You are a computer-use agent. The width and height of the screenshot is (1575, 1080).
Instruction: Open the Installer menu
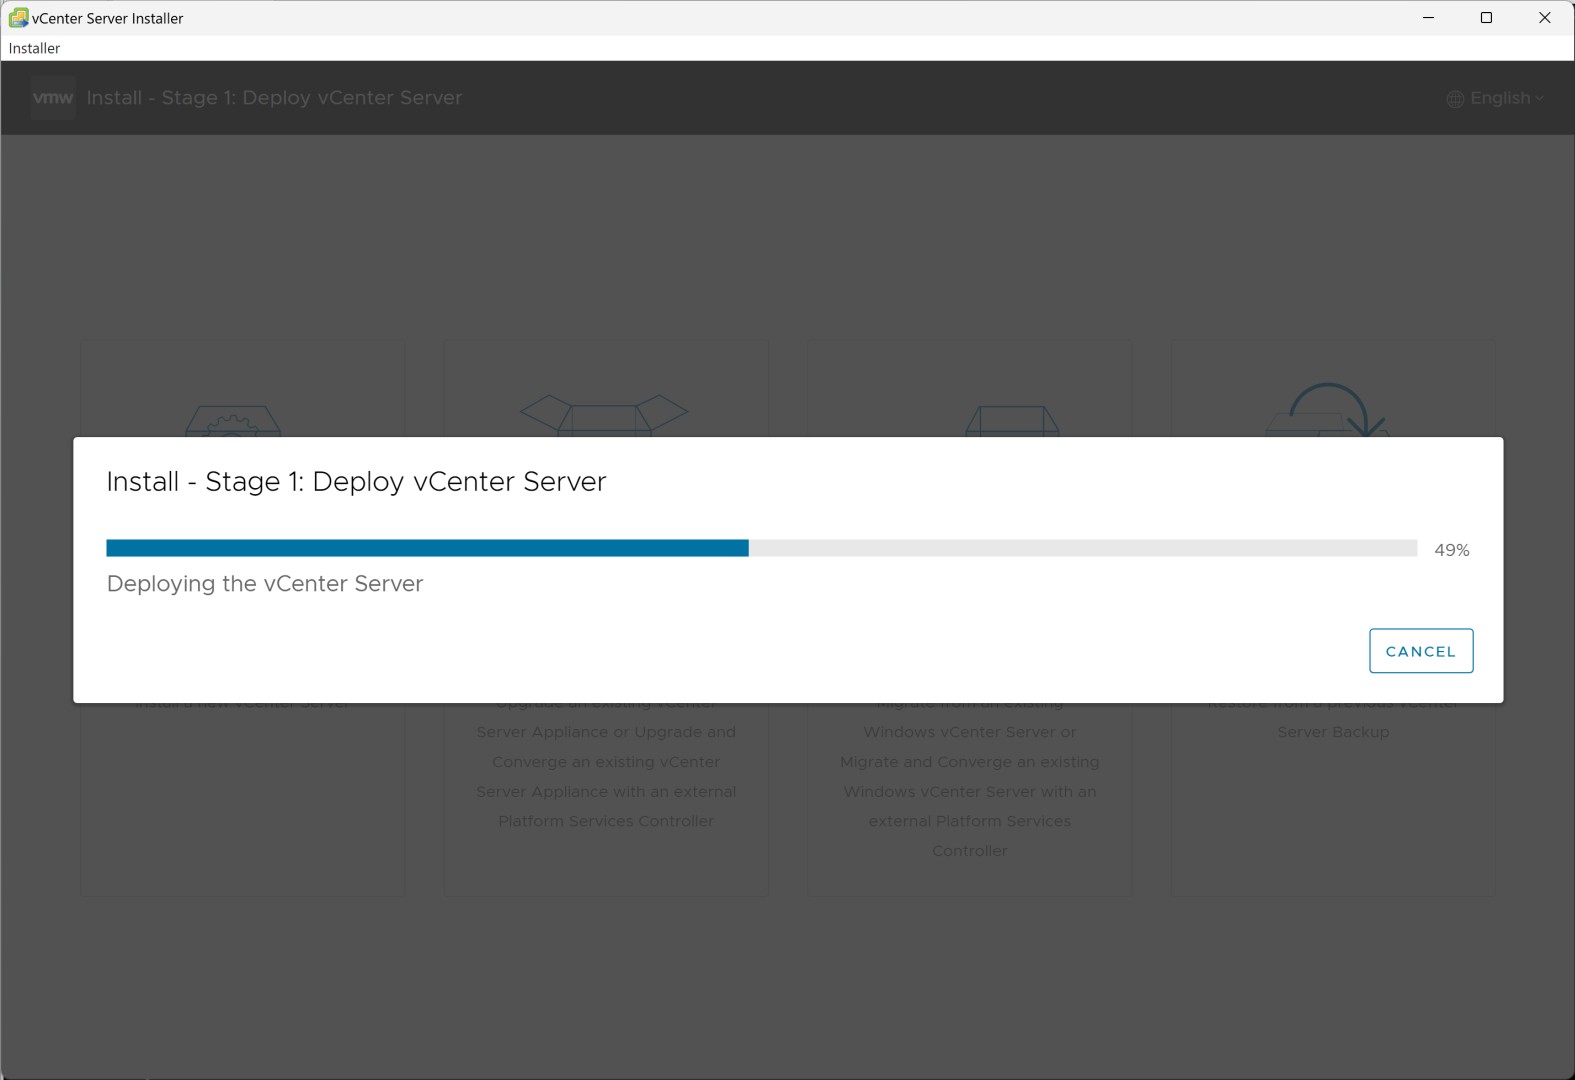(34, 48)
